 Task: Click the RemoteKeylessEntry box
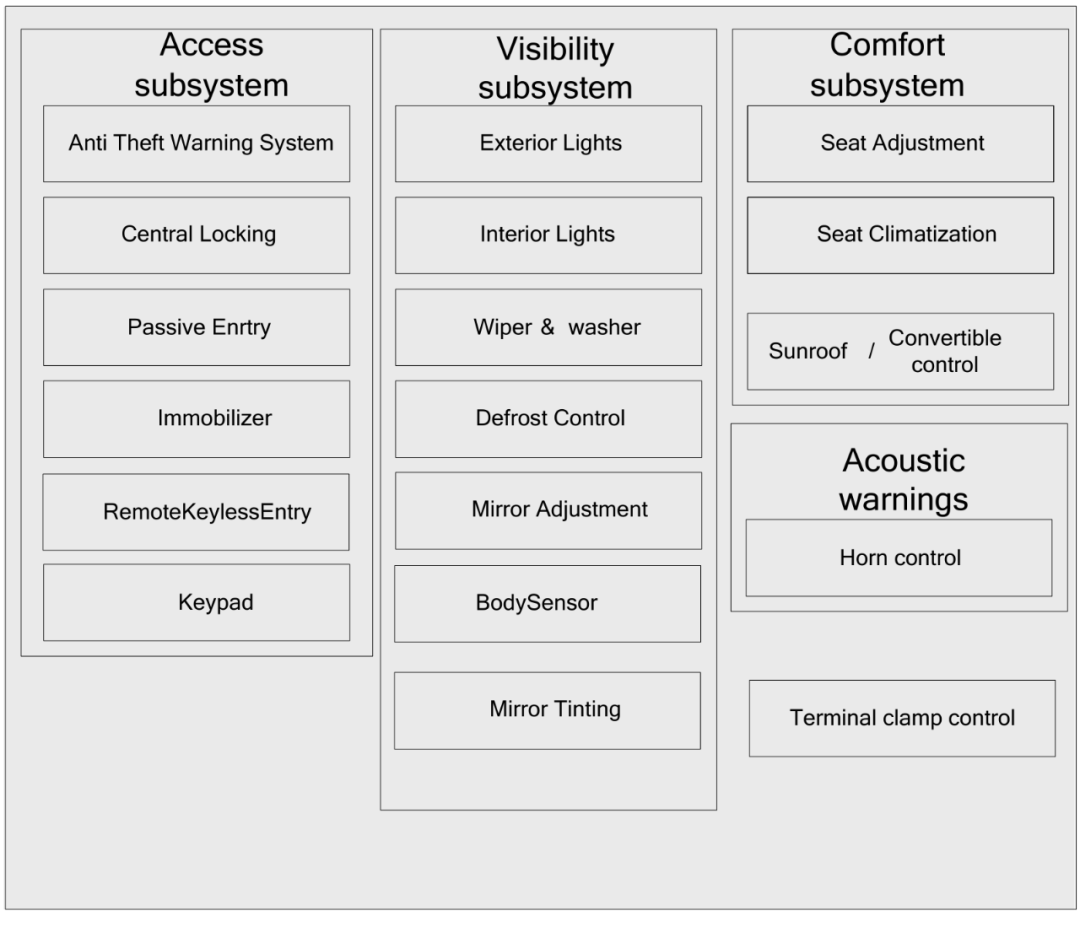tap(196, 512)
